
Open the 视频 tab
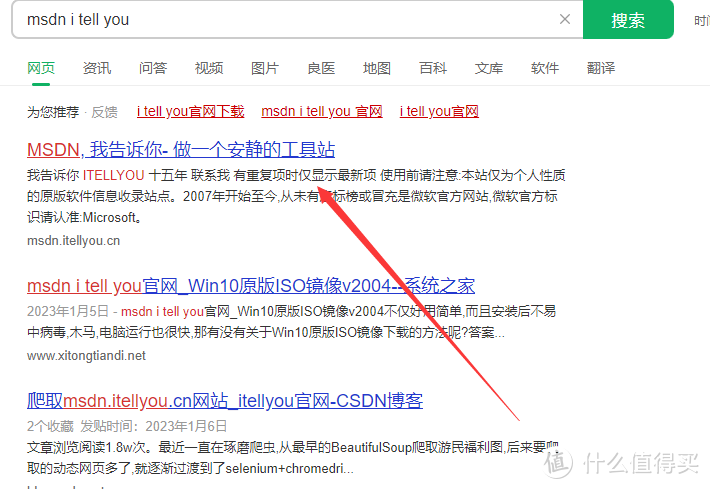[209, 68]
